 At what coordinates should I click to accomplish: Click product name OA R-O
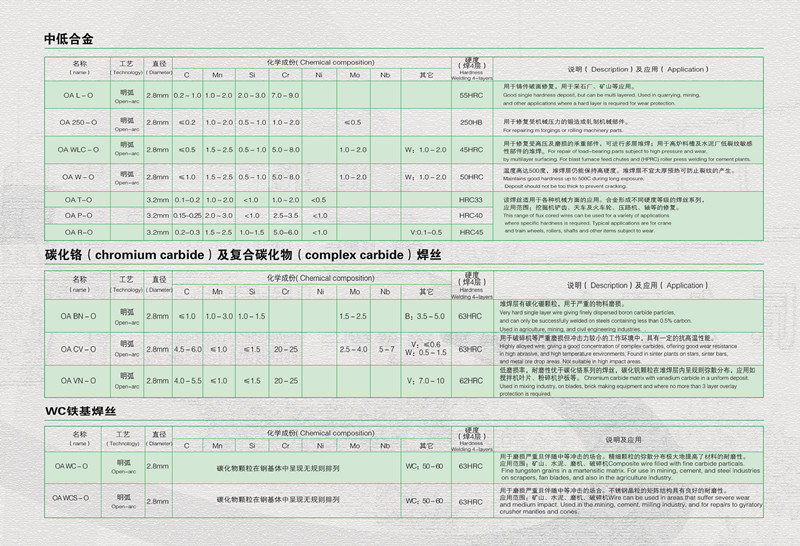[x=78, y=232]
